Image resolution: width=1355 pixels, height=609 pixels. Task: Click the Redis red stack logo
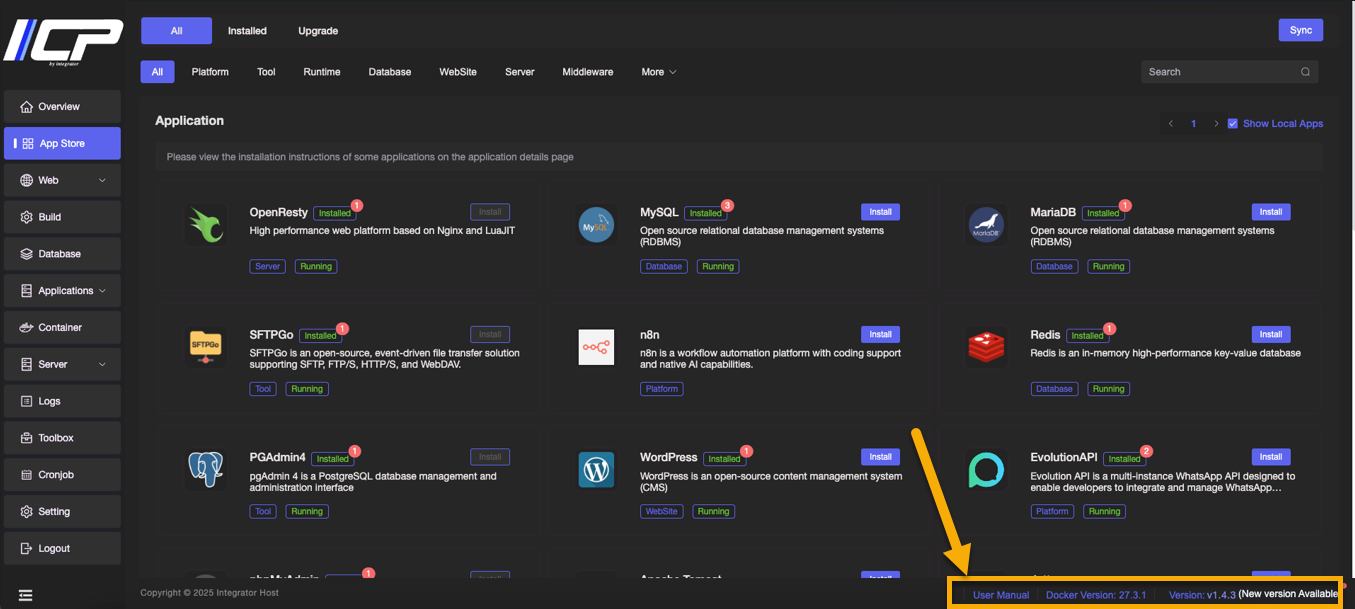tap(987, 347)
